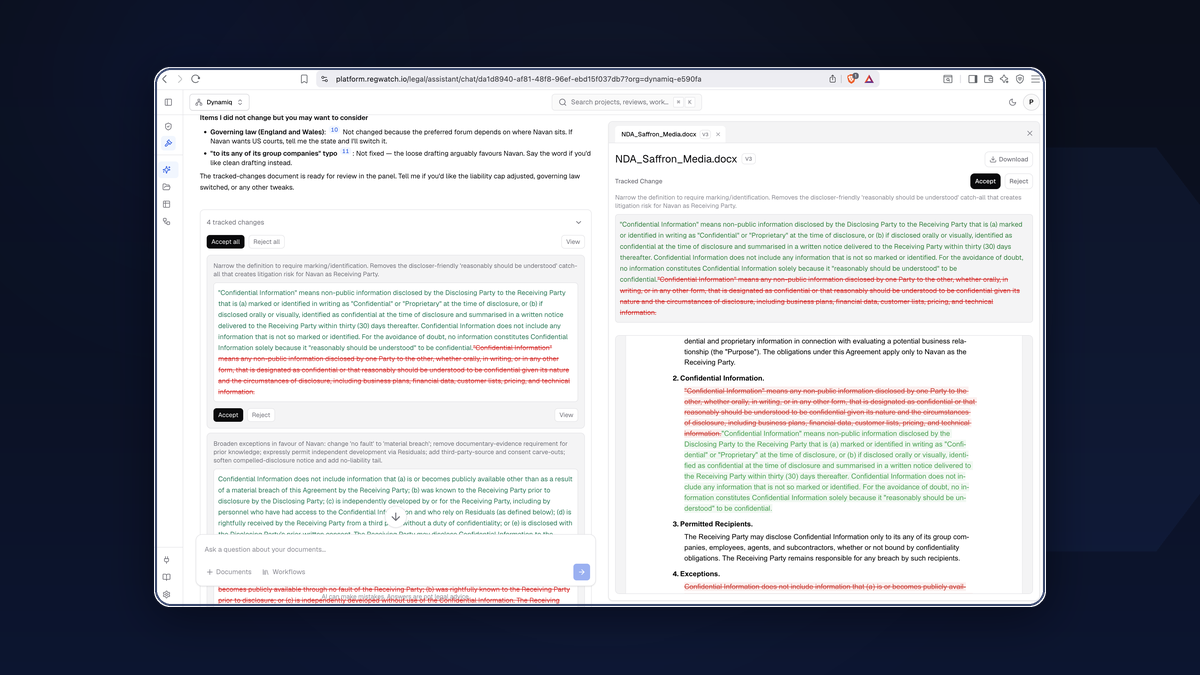
Task: Open the Dynamiq organization switcher
Action: click(219, 102)
